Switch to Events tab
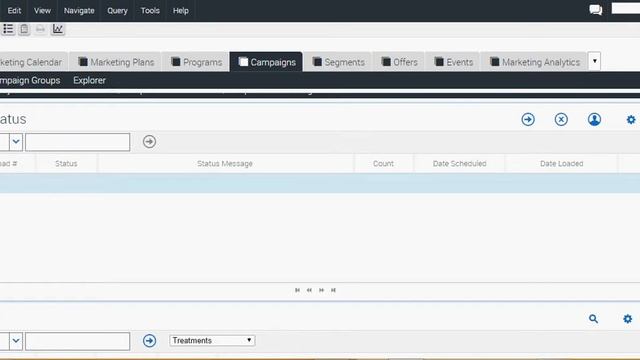Image resolution: width=640 pixels, height=360 pixels. pos(453,62)
